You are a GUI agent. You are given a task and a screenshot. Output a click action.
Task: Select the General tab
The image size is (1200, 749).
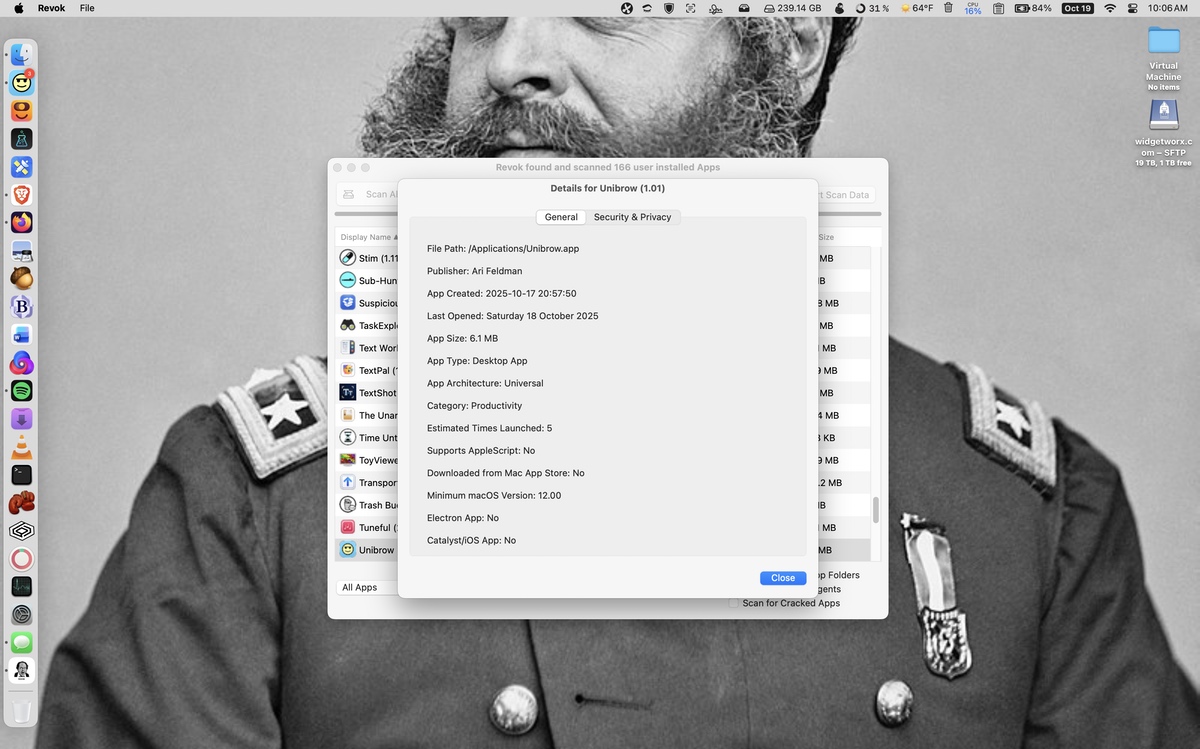point(561,217)
